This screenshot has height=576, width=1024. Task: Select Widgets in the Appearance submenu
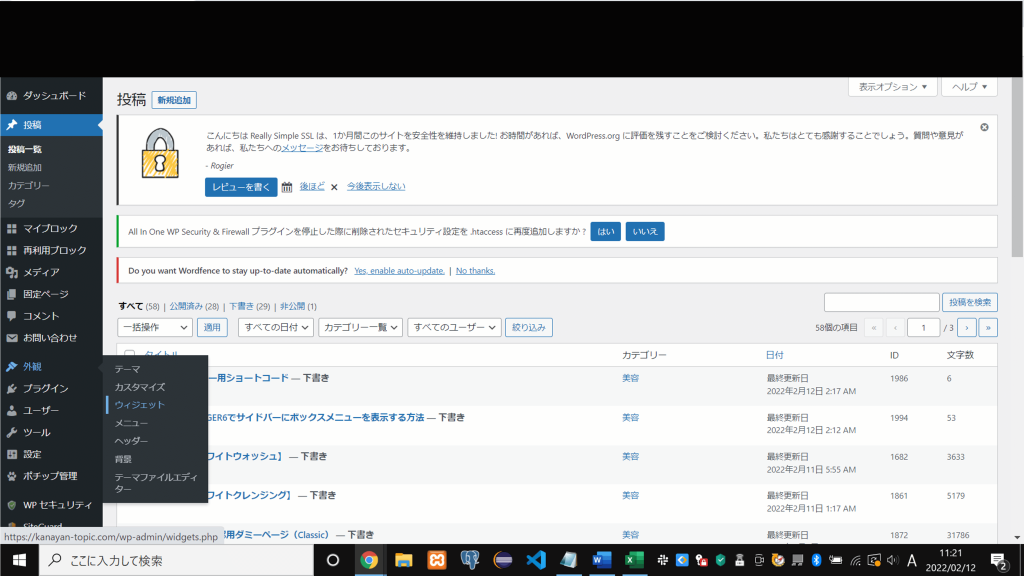tap(139, 405)
